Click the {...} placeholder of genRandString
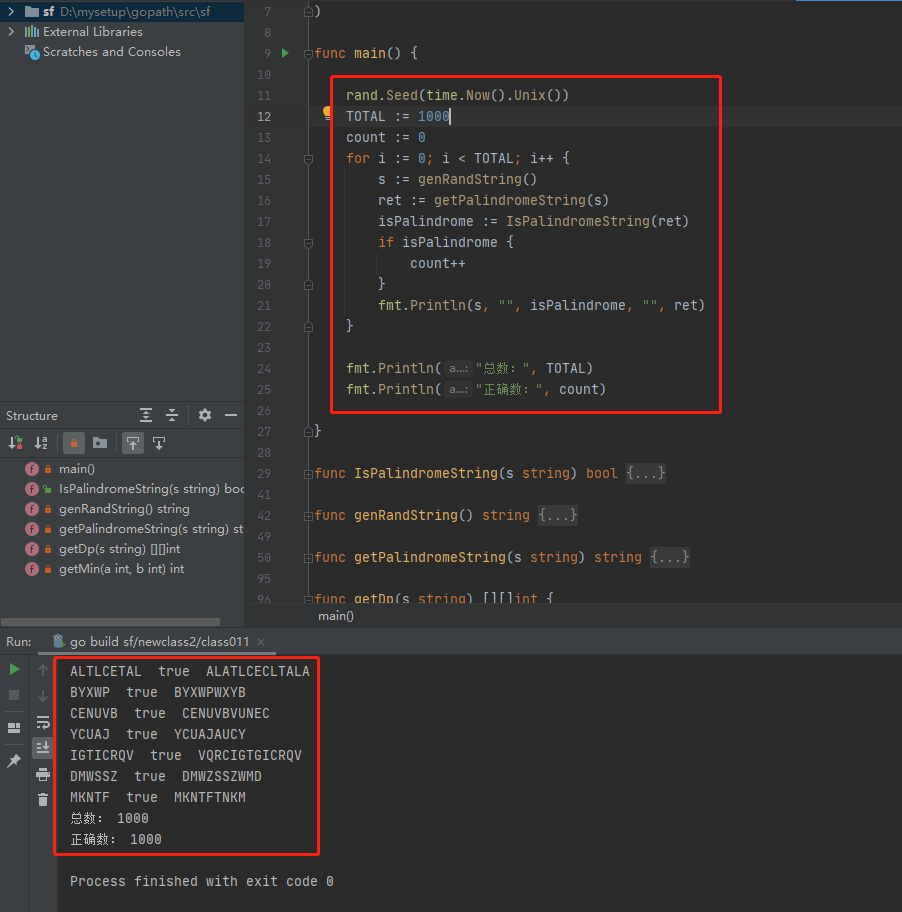Viewport: 902px width, 912px height. click(x=558, y=515)
